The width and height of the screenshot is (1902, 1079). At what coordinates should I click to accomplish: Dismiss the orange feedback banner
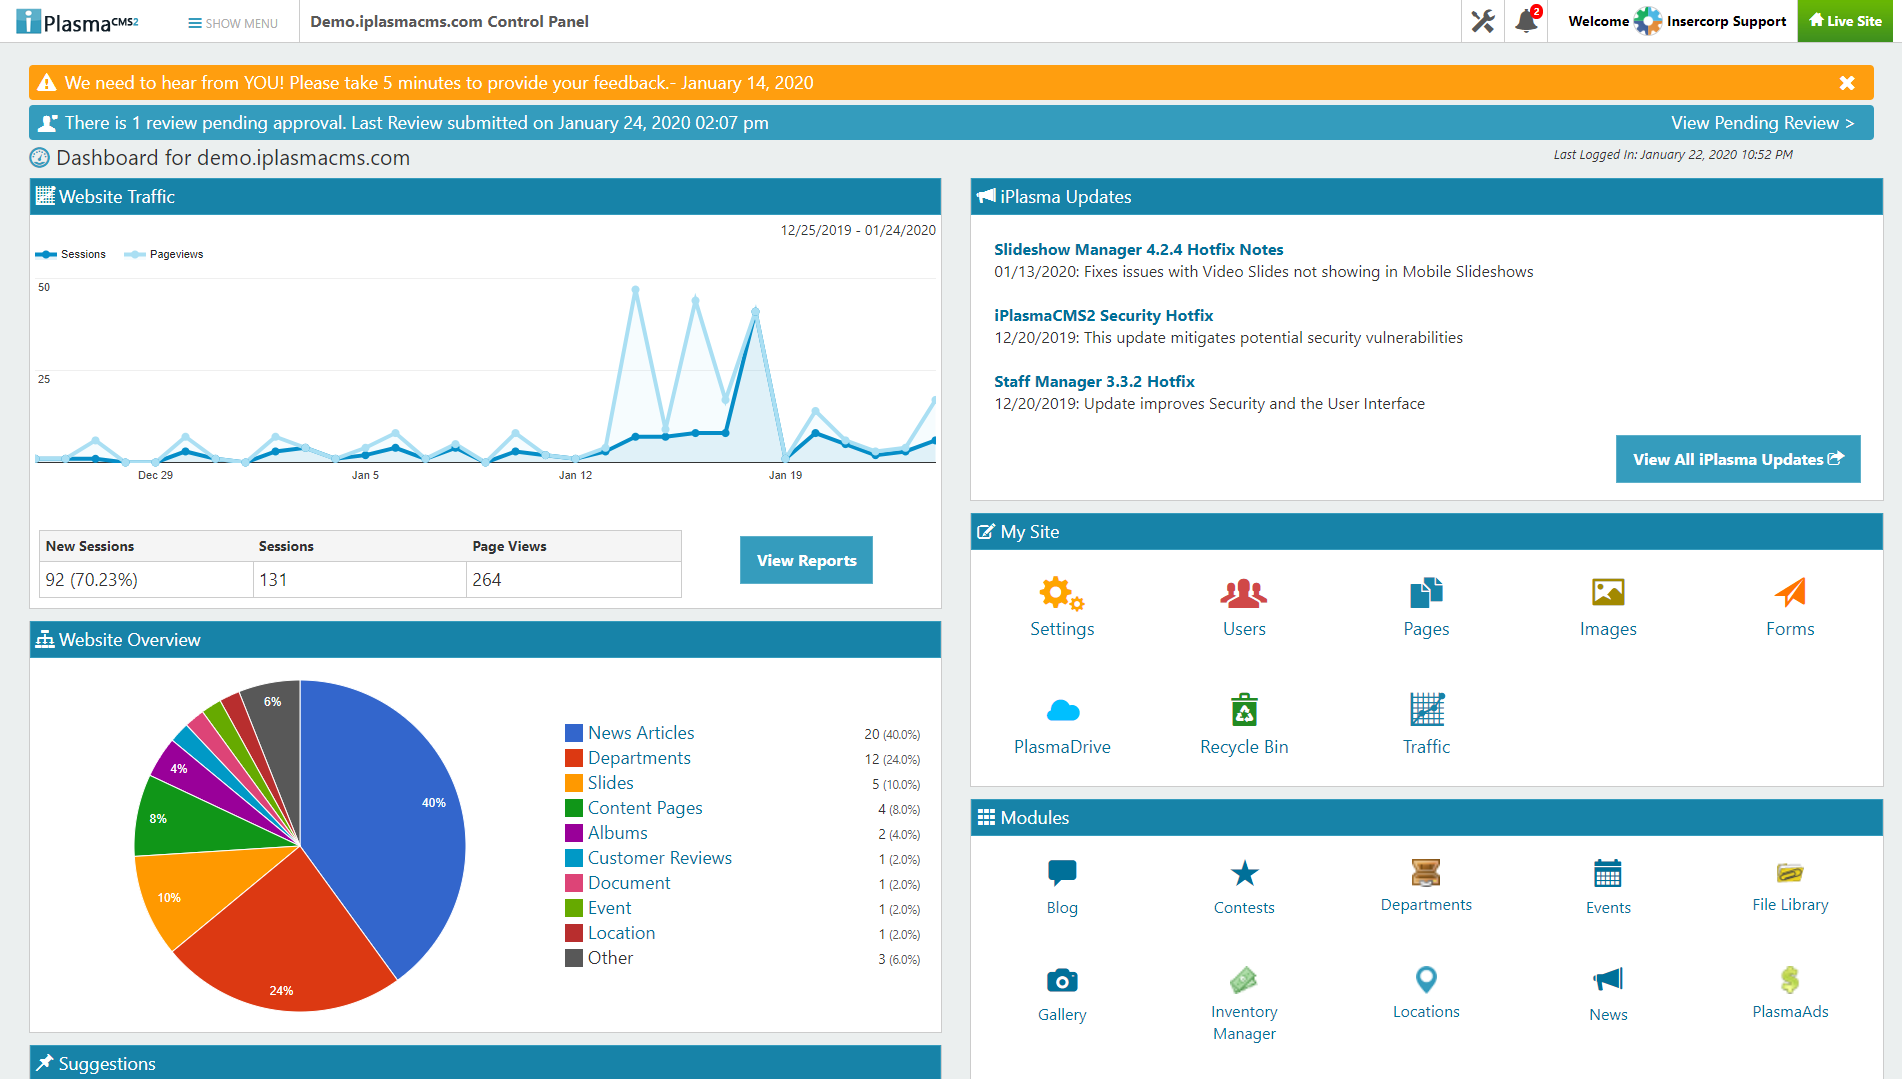point(1847,83)
